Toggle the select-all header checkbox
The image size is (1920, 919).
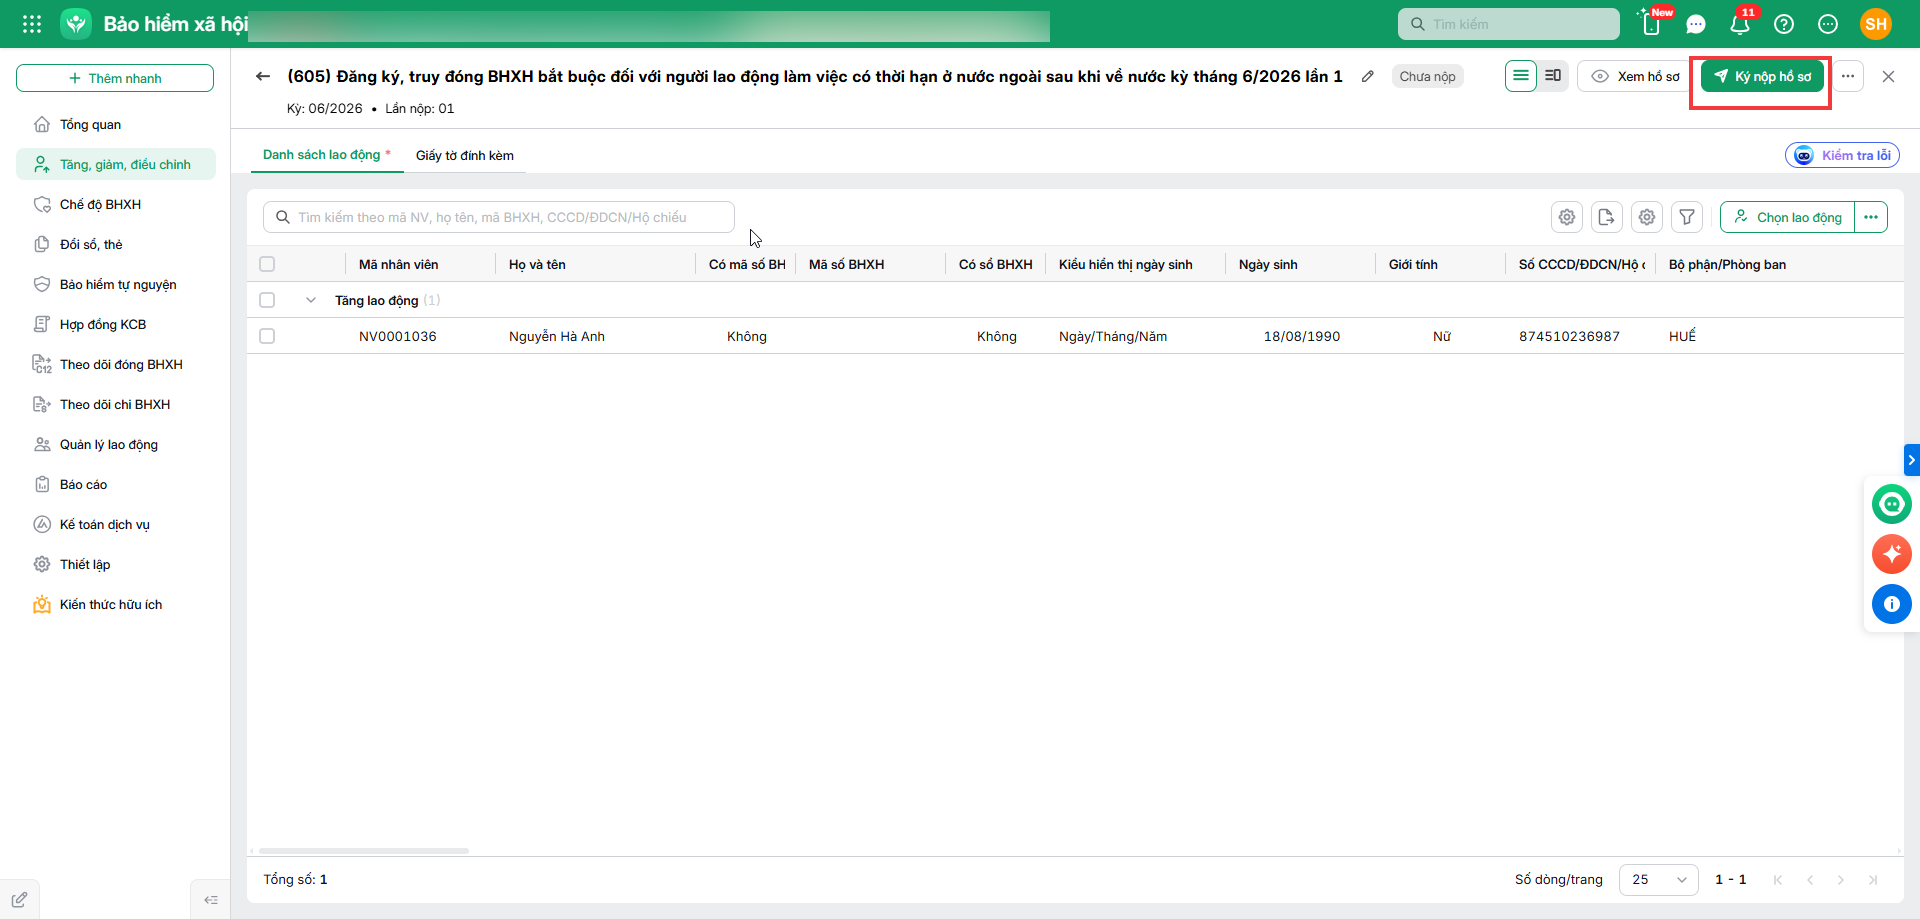267,264
